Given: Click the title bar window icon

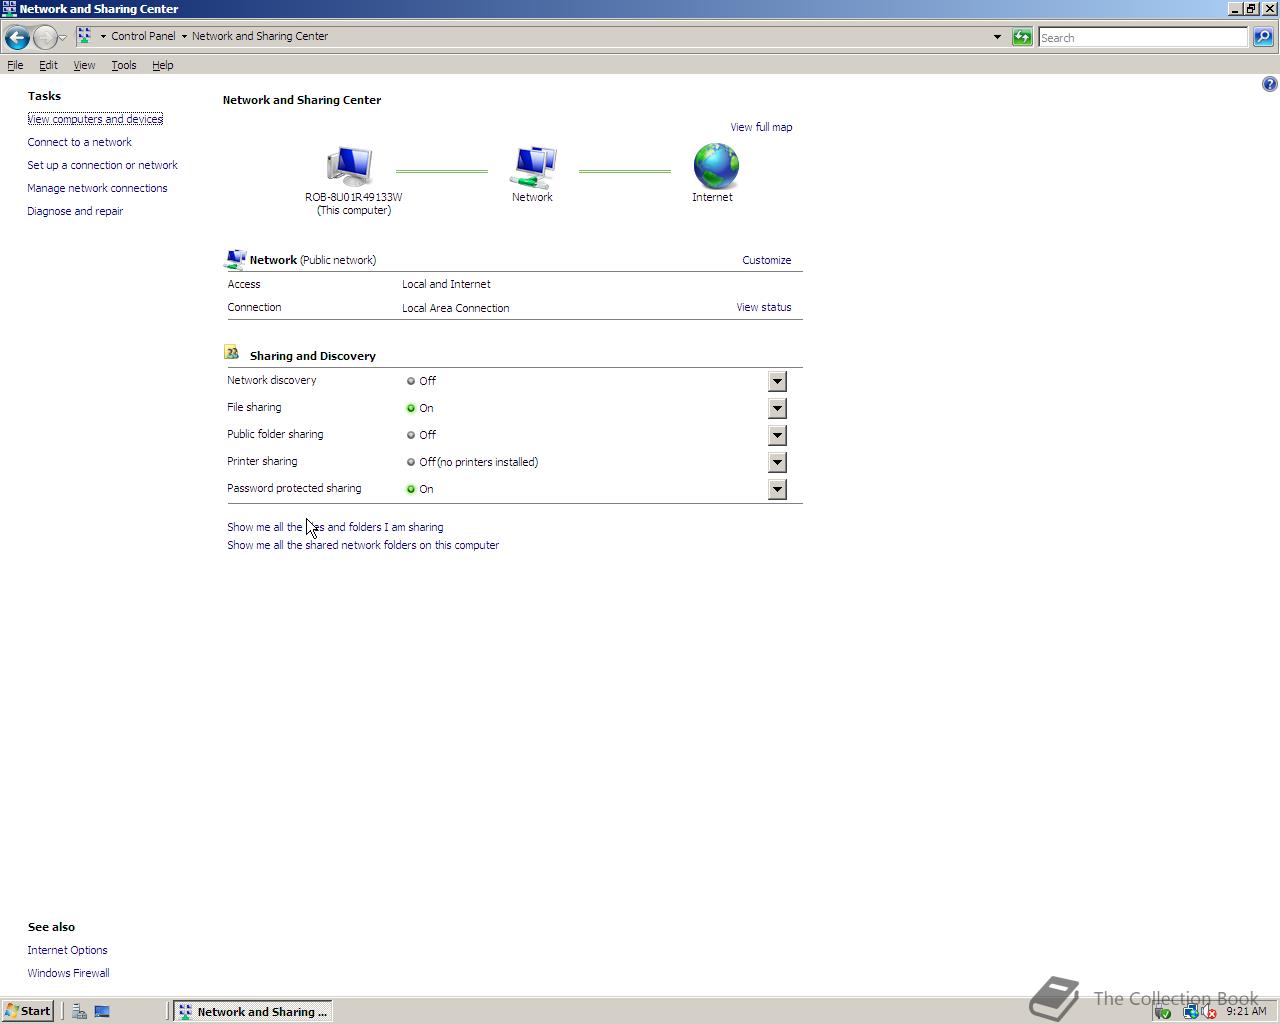Looking at the screenshot, I should pyautogui.click(x=9, y=8).
